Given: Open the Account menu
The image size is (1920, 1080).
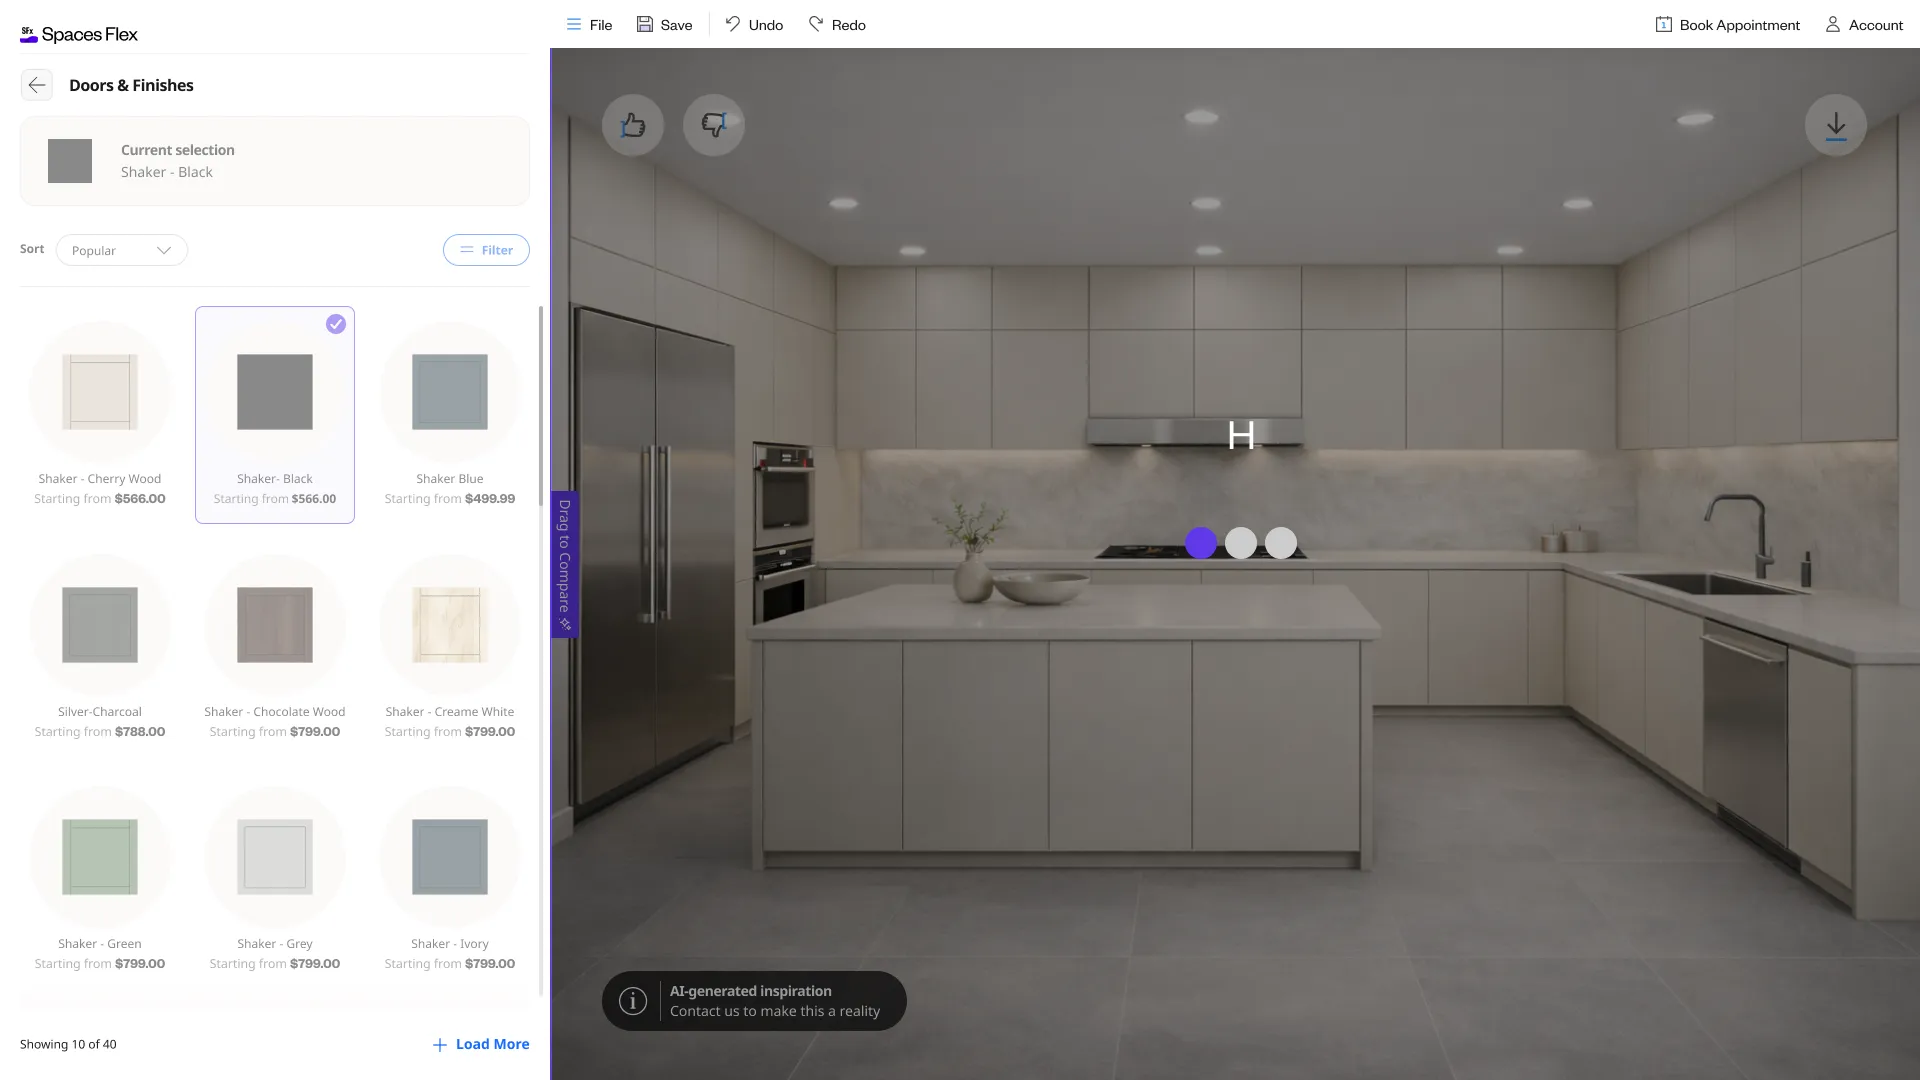Looking at the screenshot, I should coord(1864,25).
